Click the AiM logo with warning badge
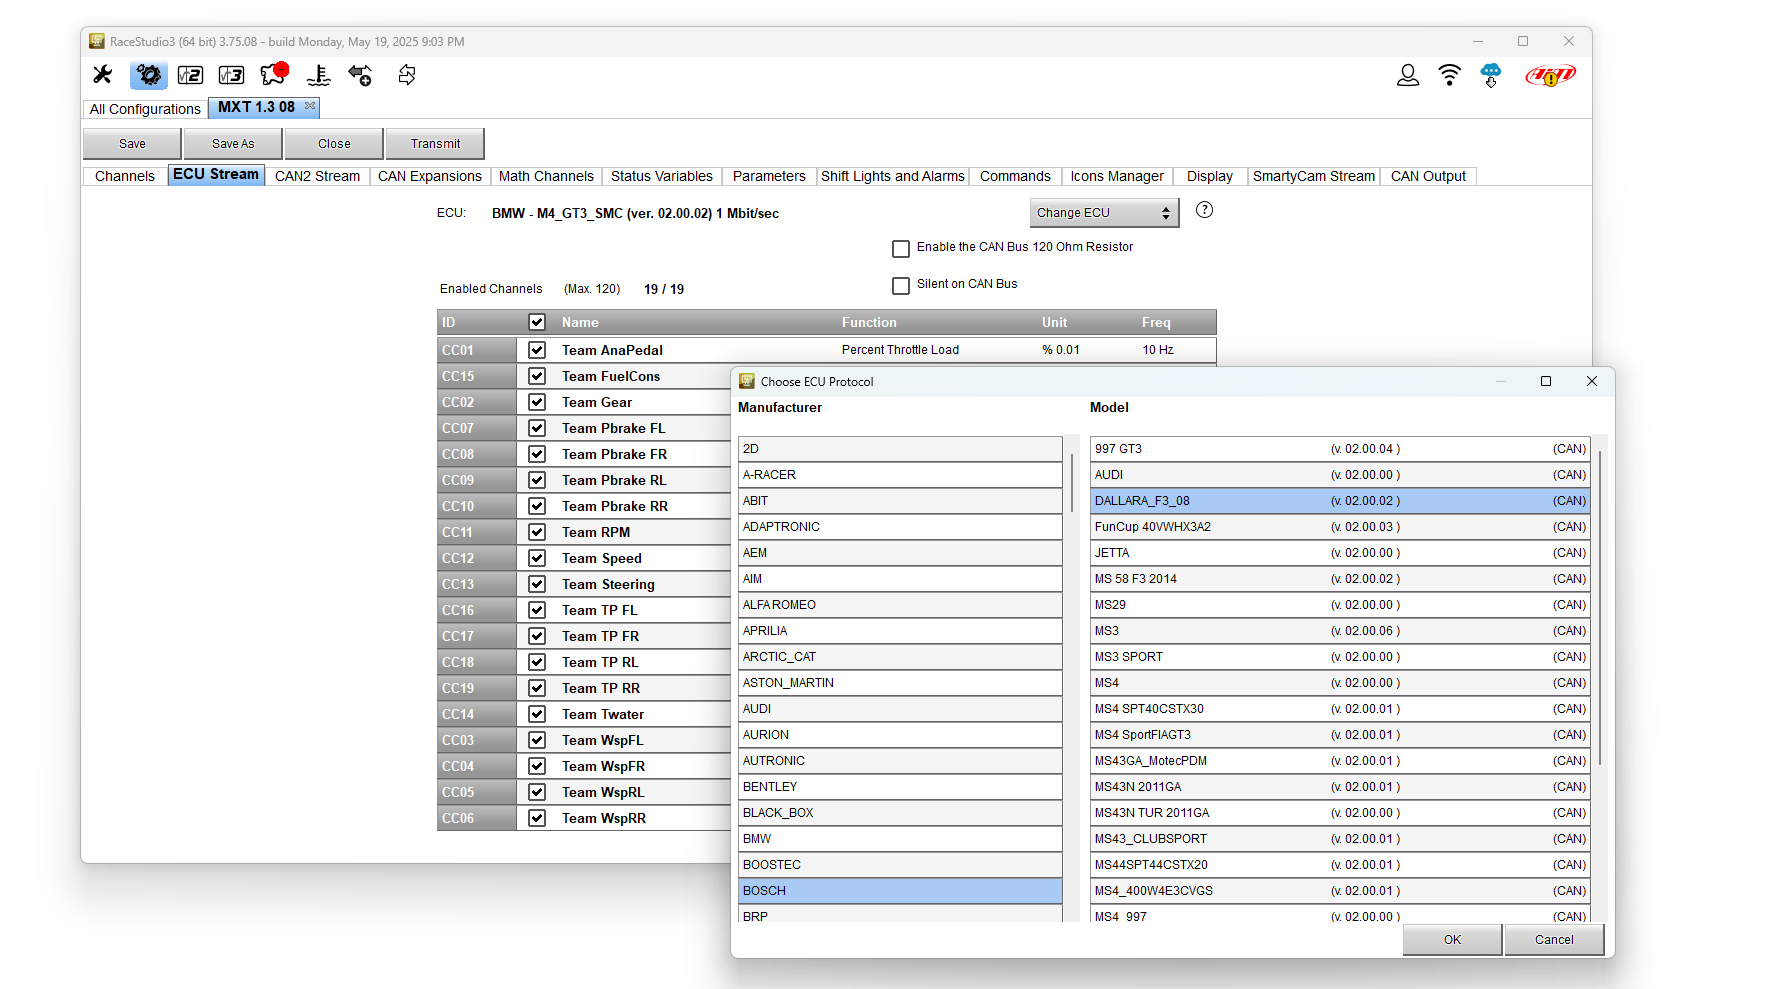This screenshot has width=1776, height=989. (1550, 75)
